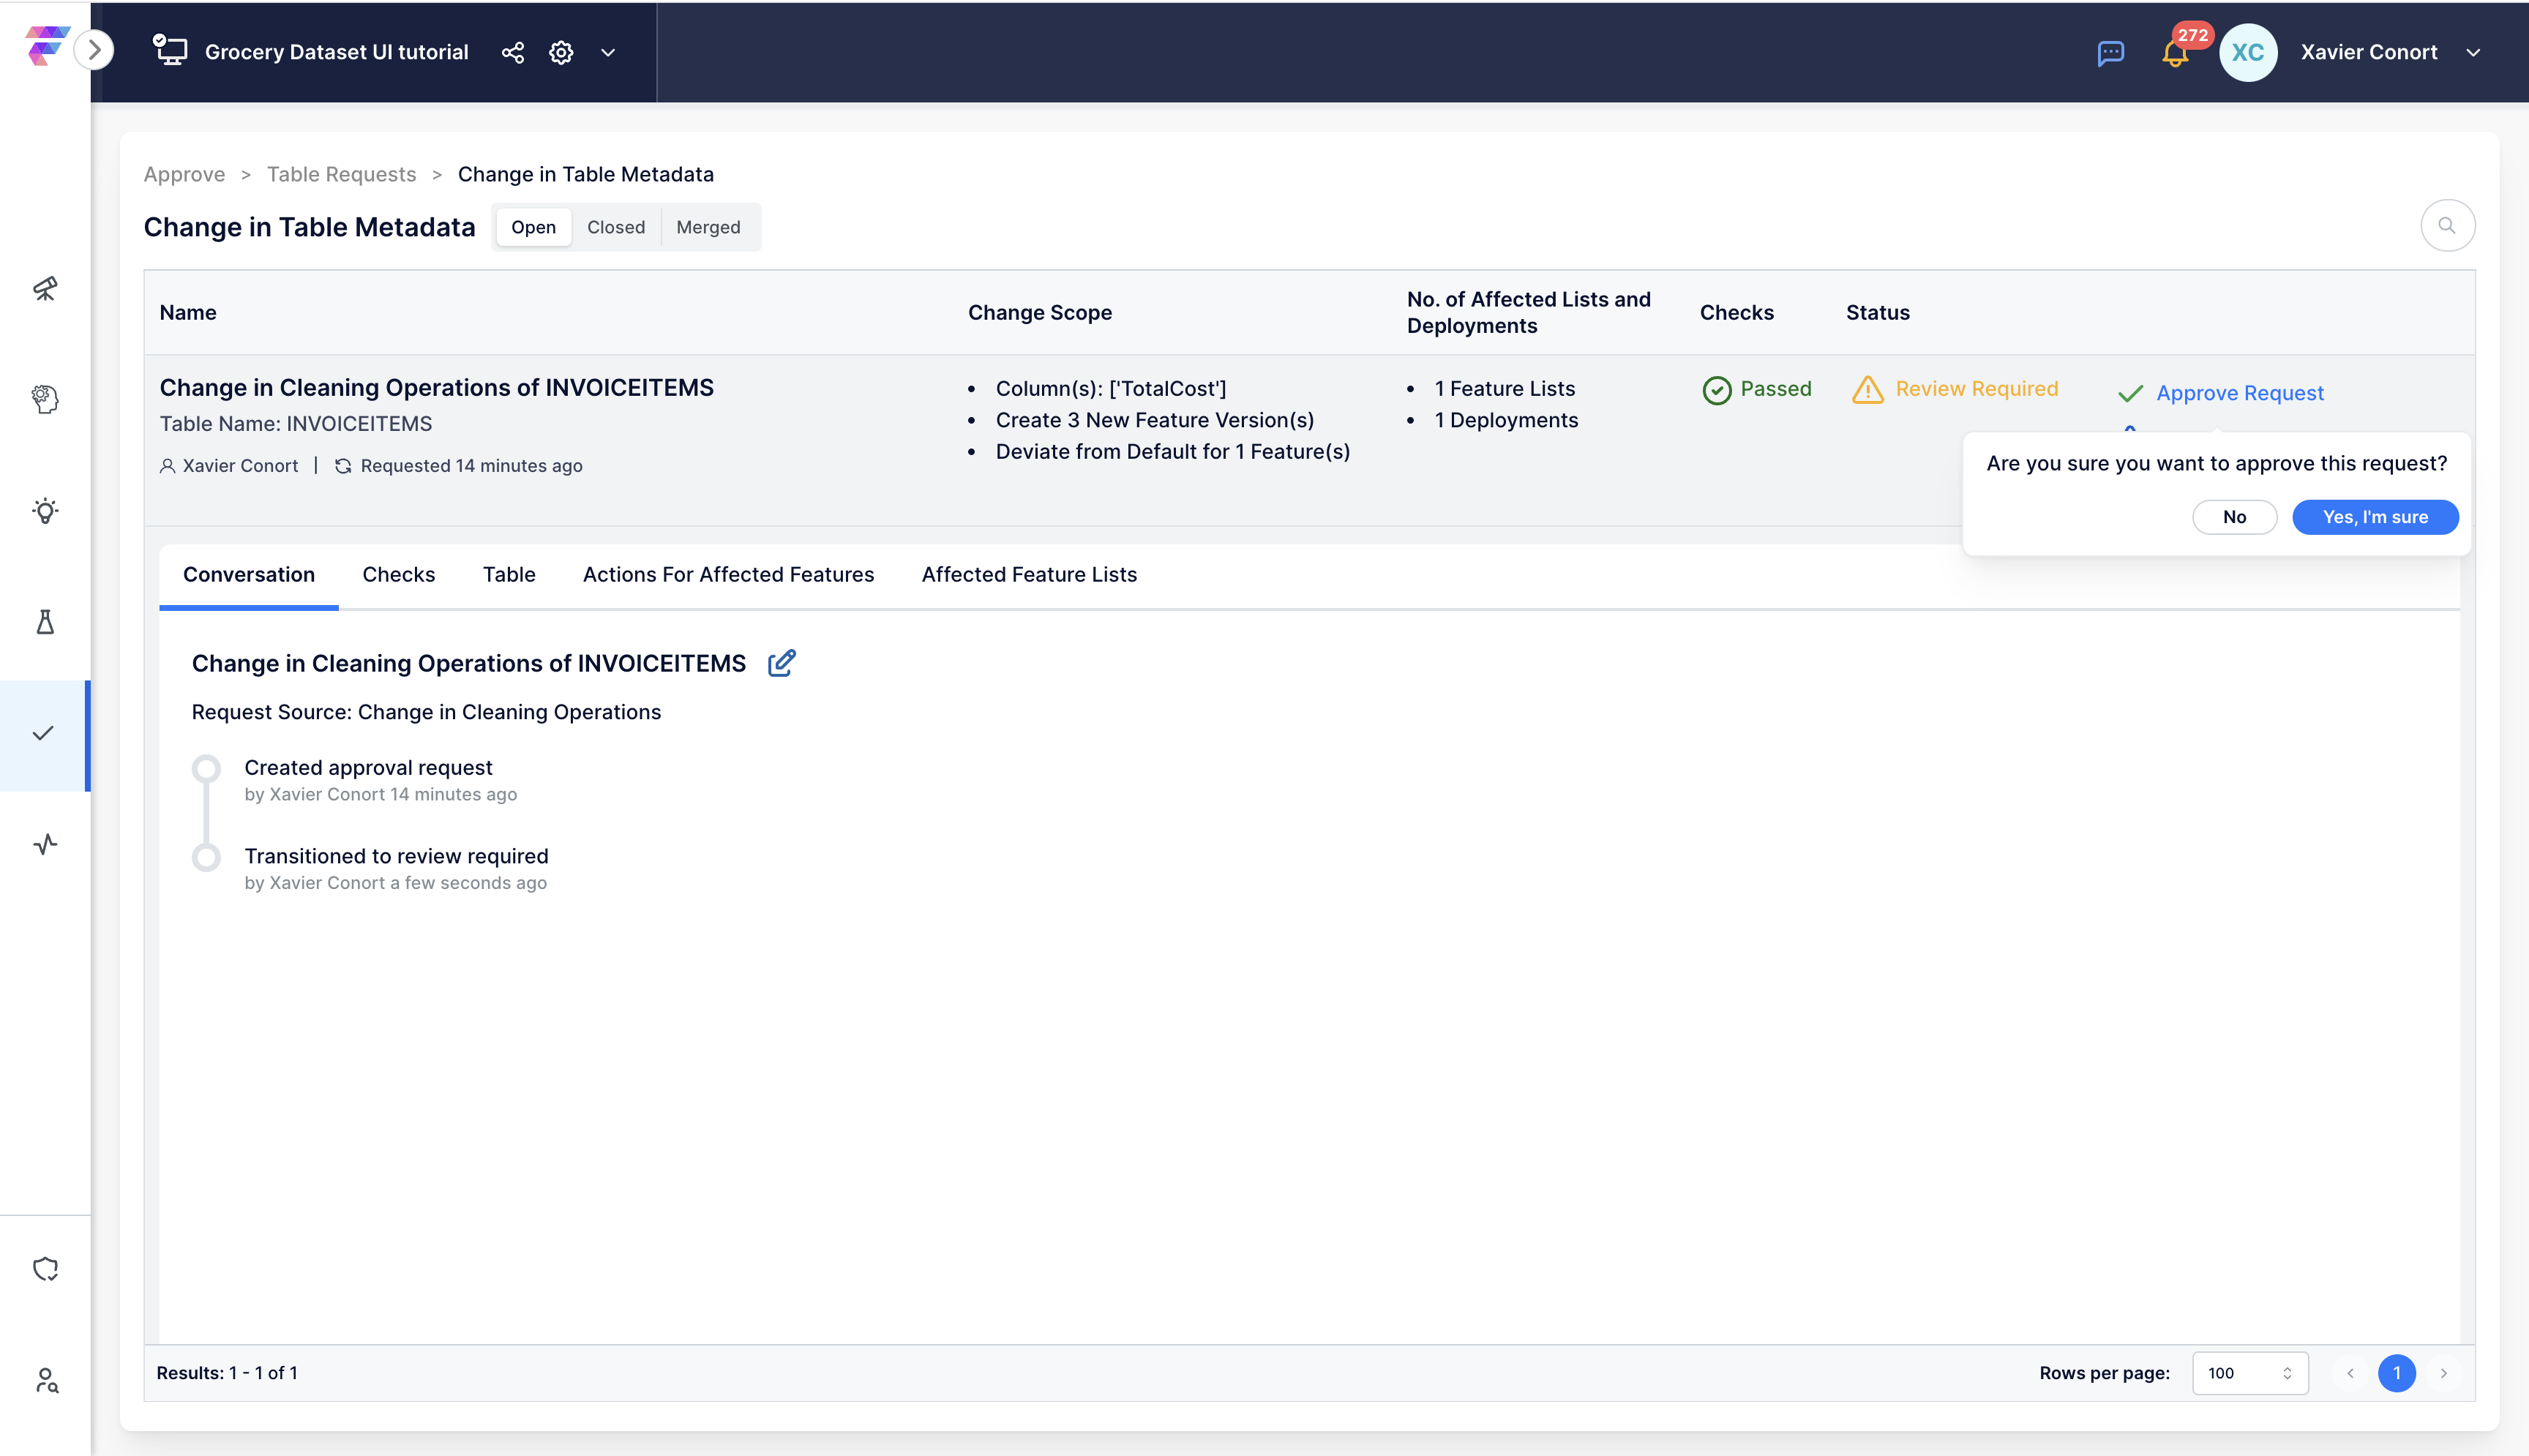Open Rows per page 100 dropdown

2250,1373
